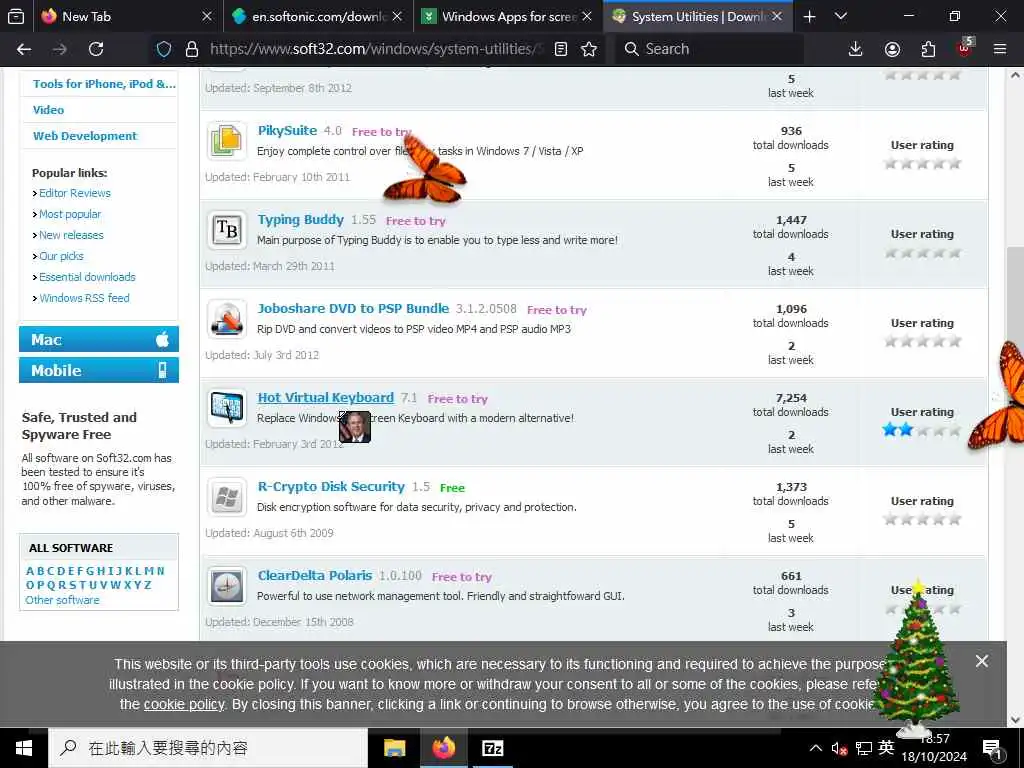Open the Most popular link
The height and width of the screenshot is (768, 1024).
coord(70,214)
